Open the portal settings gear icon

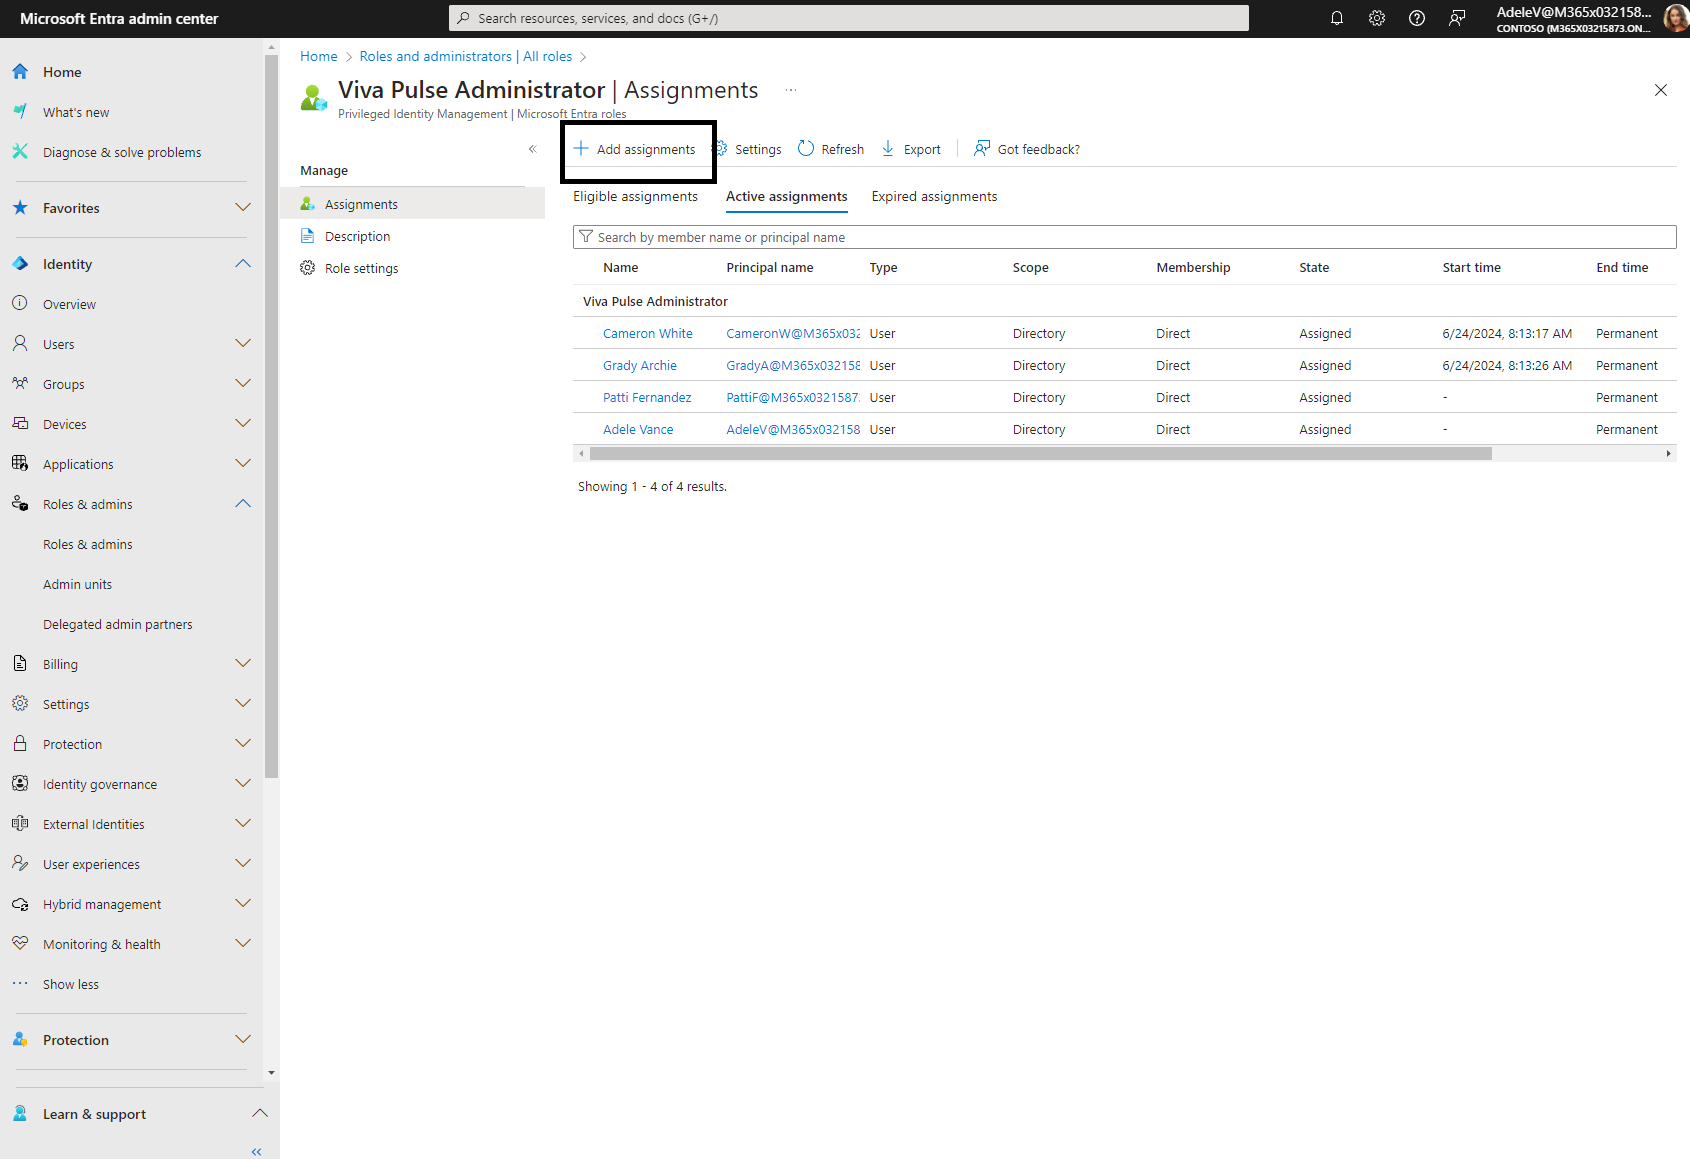click(x=1377, y=18)
